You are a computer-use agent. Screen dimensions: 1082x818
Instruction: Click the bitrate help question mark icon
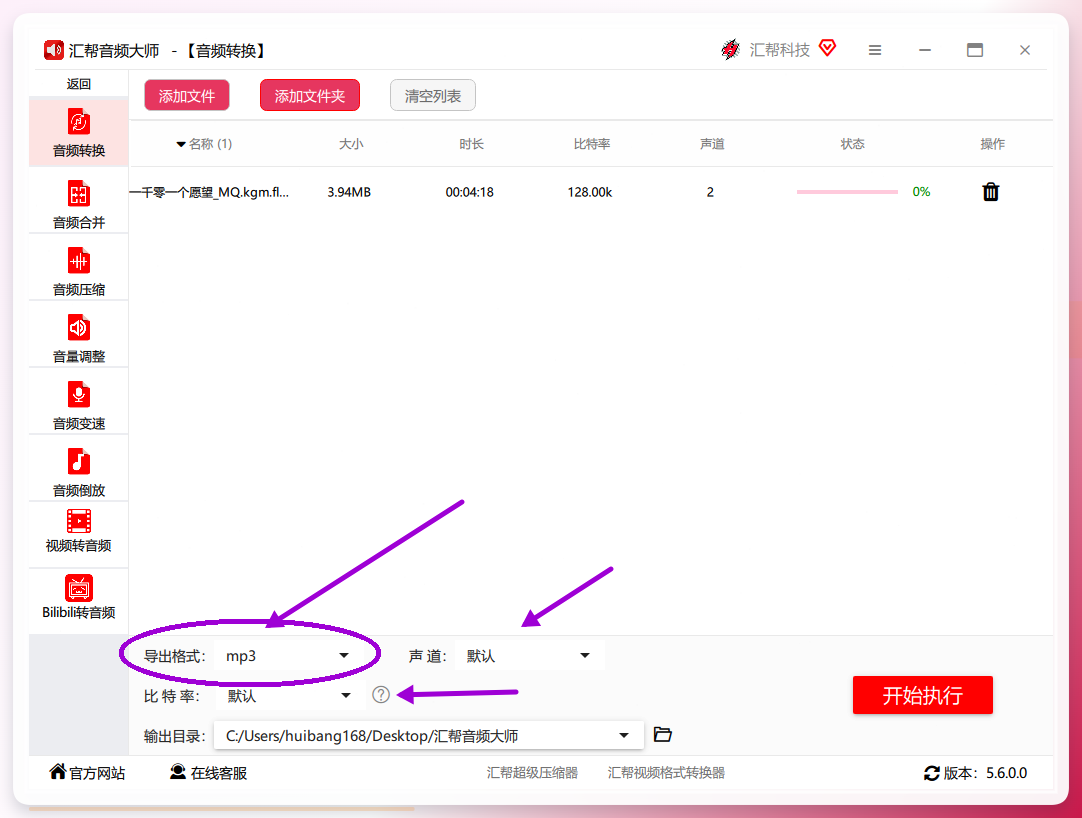pyautogui.click(x=381, y=694)
